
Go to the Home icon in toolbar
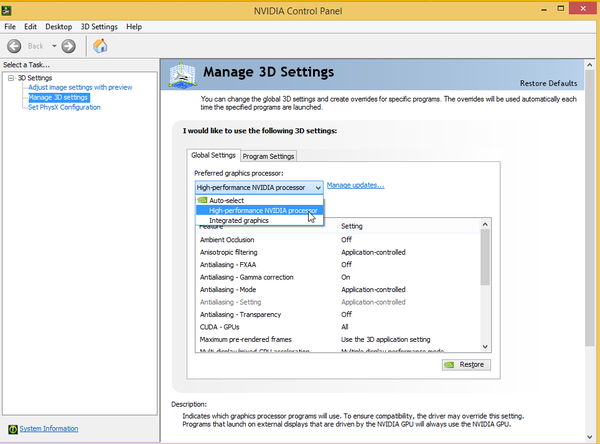point(101,46)
